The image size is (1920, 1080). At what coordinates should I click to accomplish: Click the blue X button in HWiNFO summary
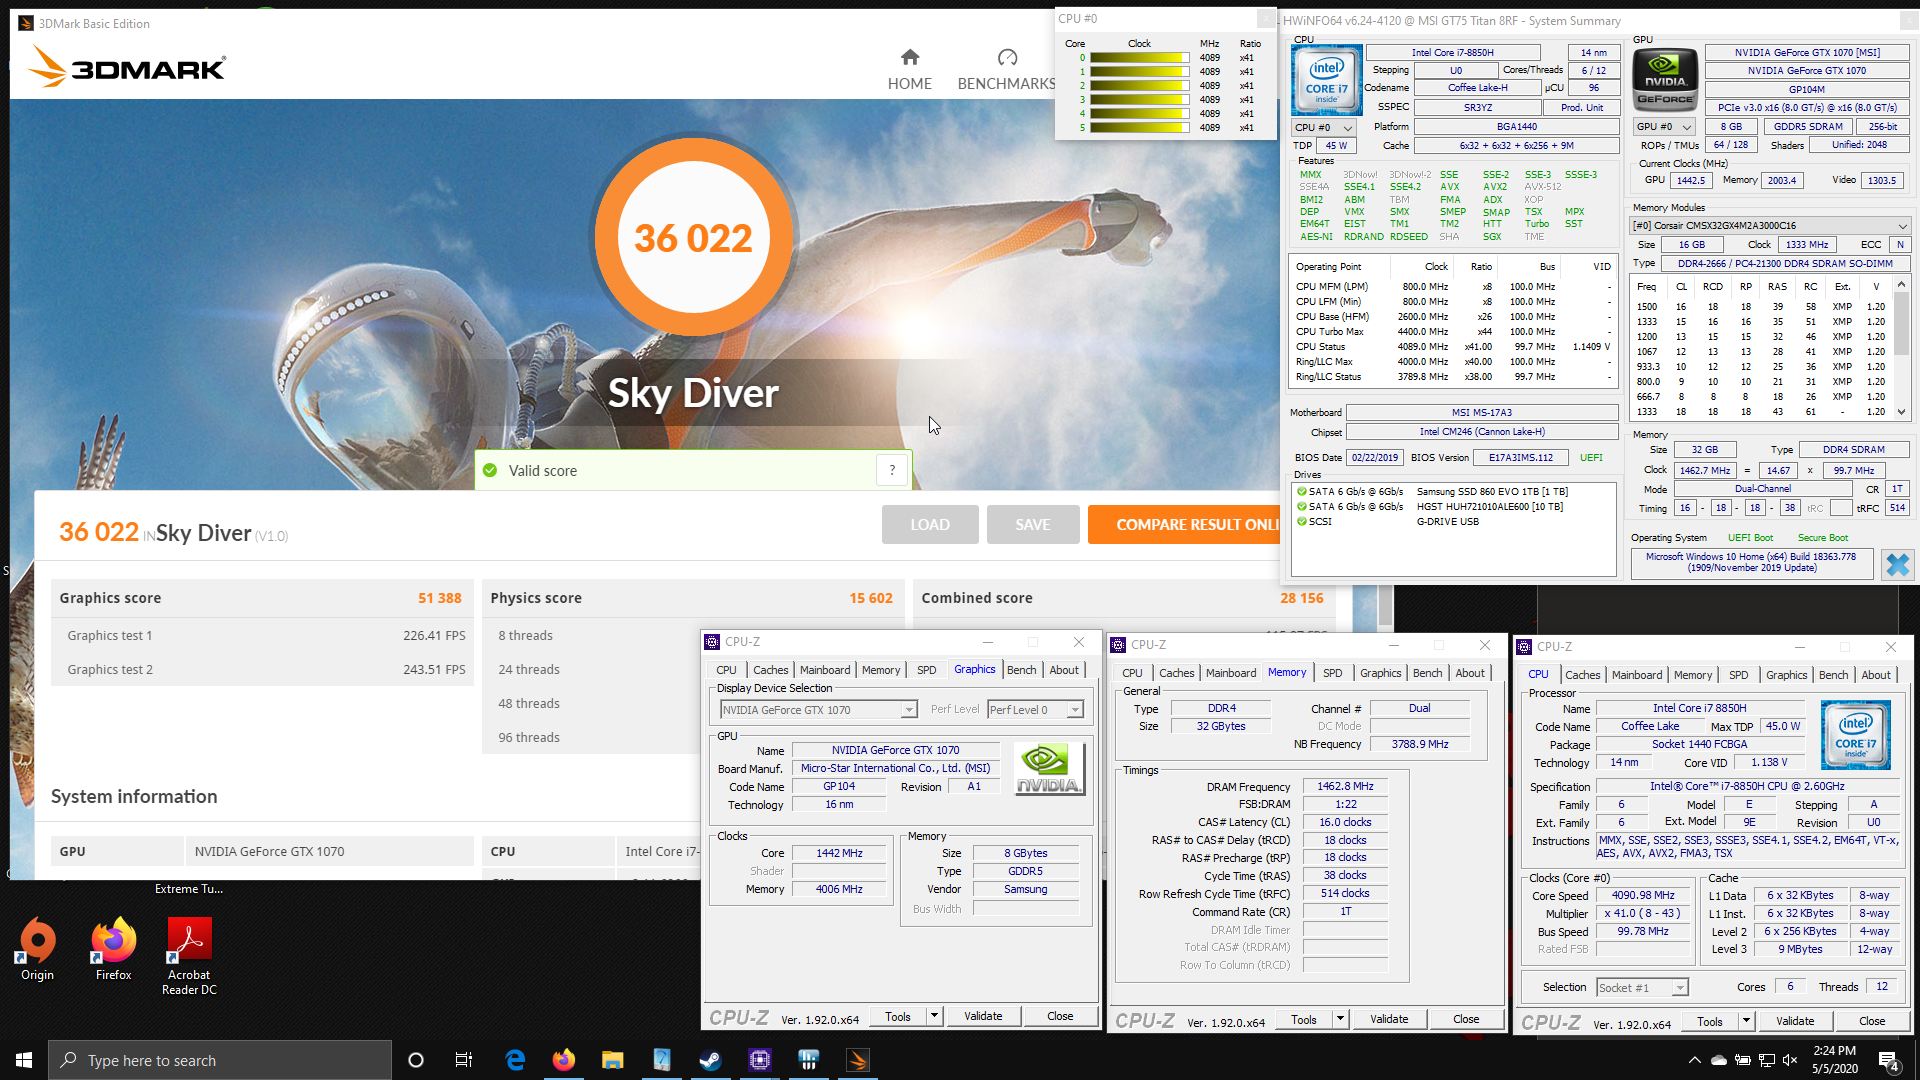click(x=1897, y=564)
